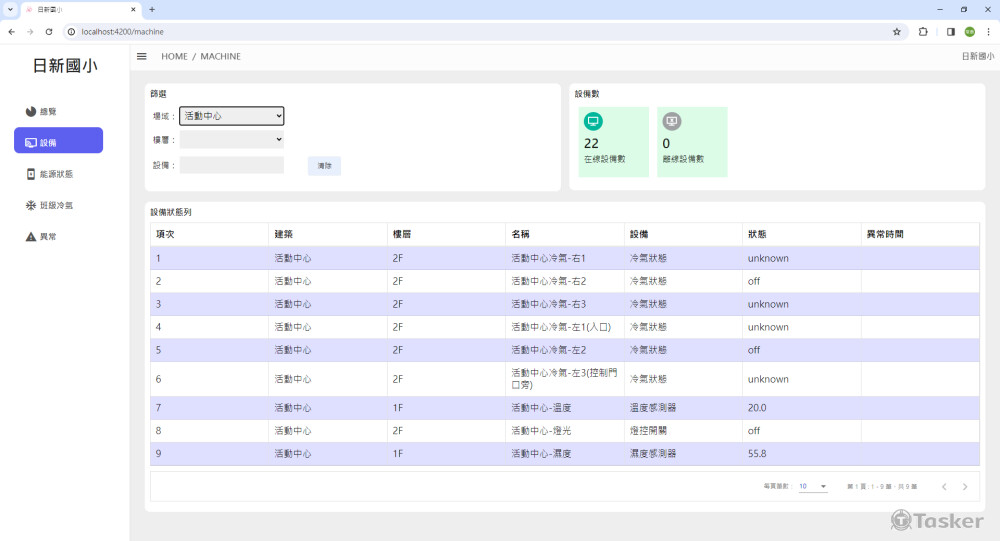This screenshot has width=1000, height=541.
Task: Click the green online devices monitor icon
Action: pyautogui.click(x=593, y=122)
